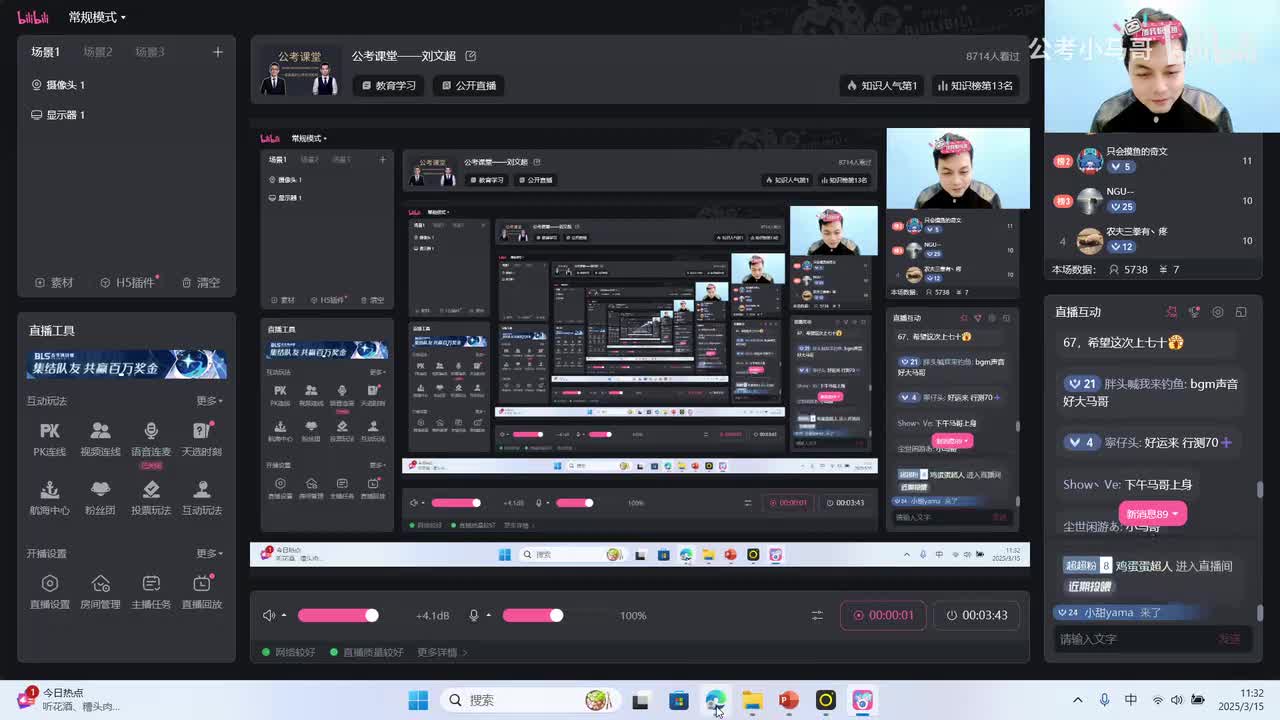Click the 公开直播 visibility button

(x=470, y=86)
